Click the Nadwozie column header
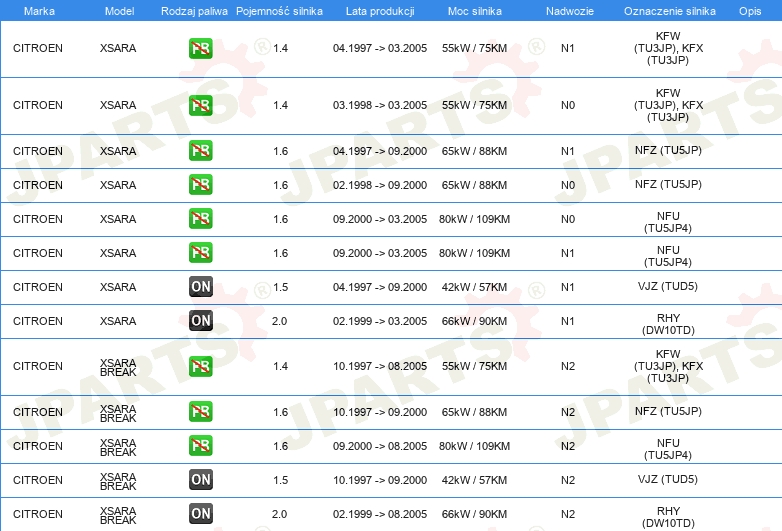 pyautogui.click(x=570, y=11)
